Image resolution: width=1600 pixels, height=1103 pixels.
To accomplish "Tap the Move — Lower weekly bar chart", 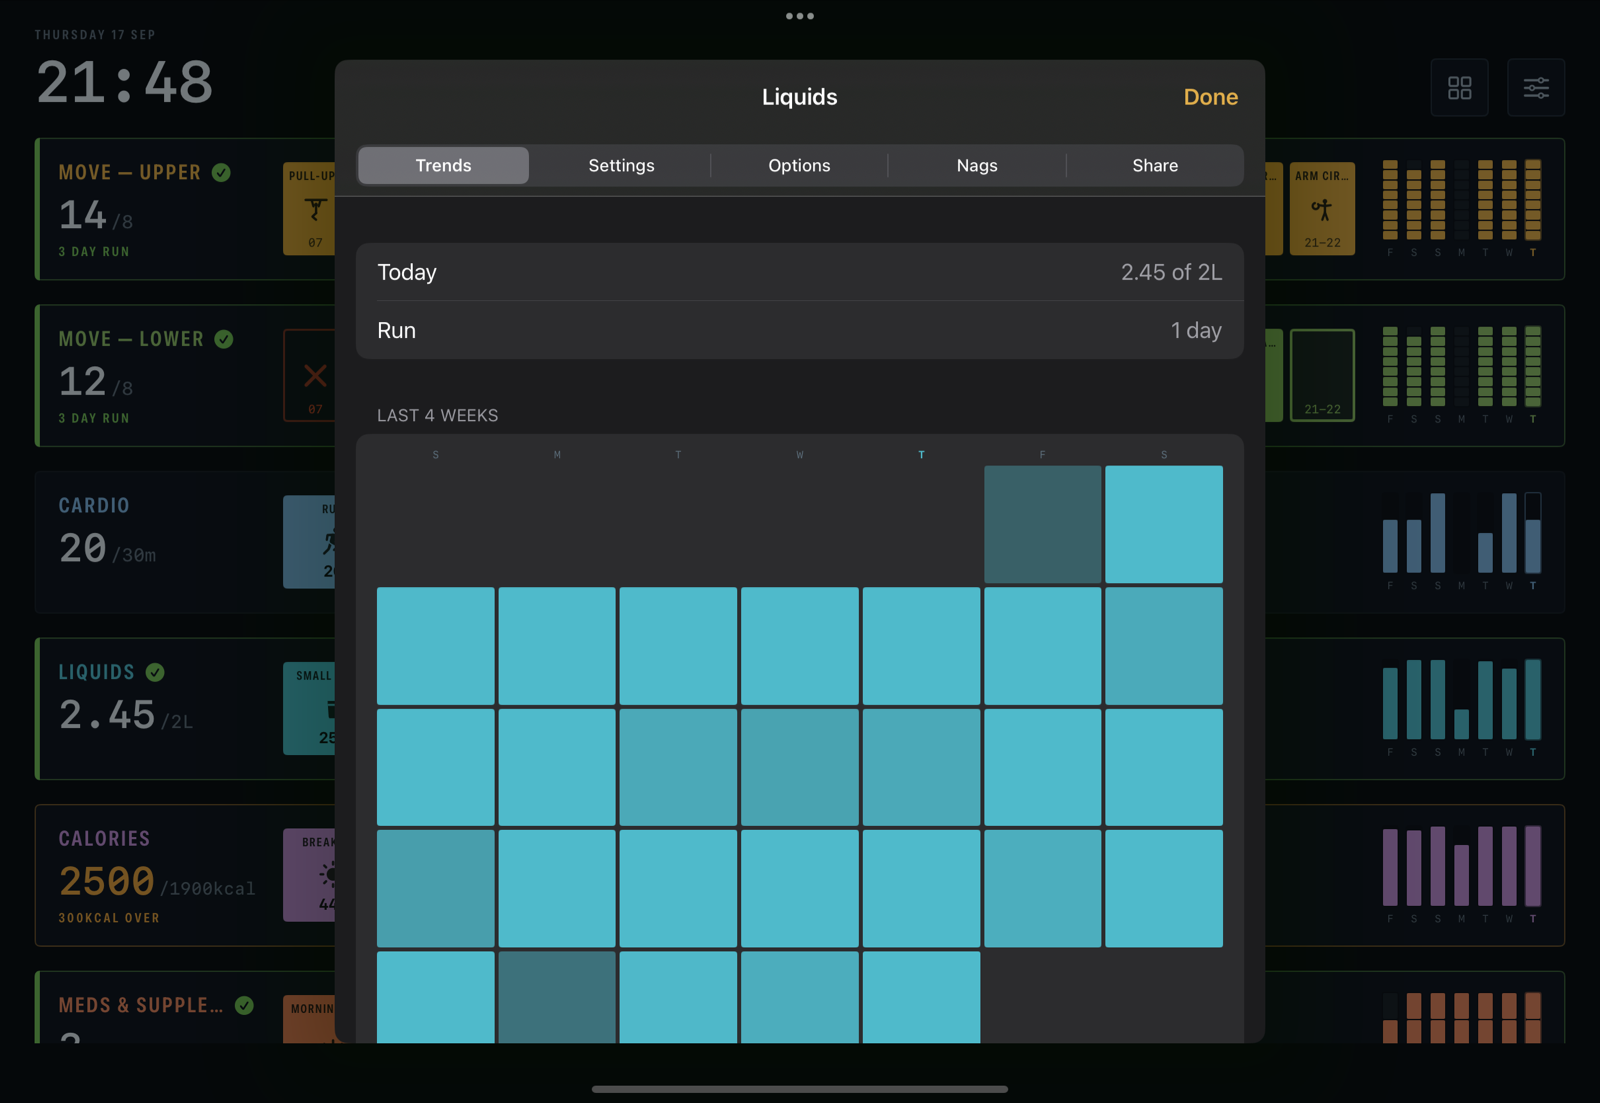I will pyautogui.click(x=1461, y=374).
